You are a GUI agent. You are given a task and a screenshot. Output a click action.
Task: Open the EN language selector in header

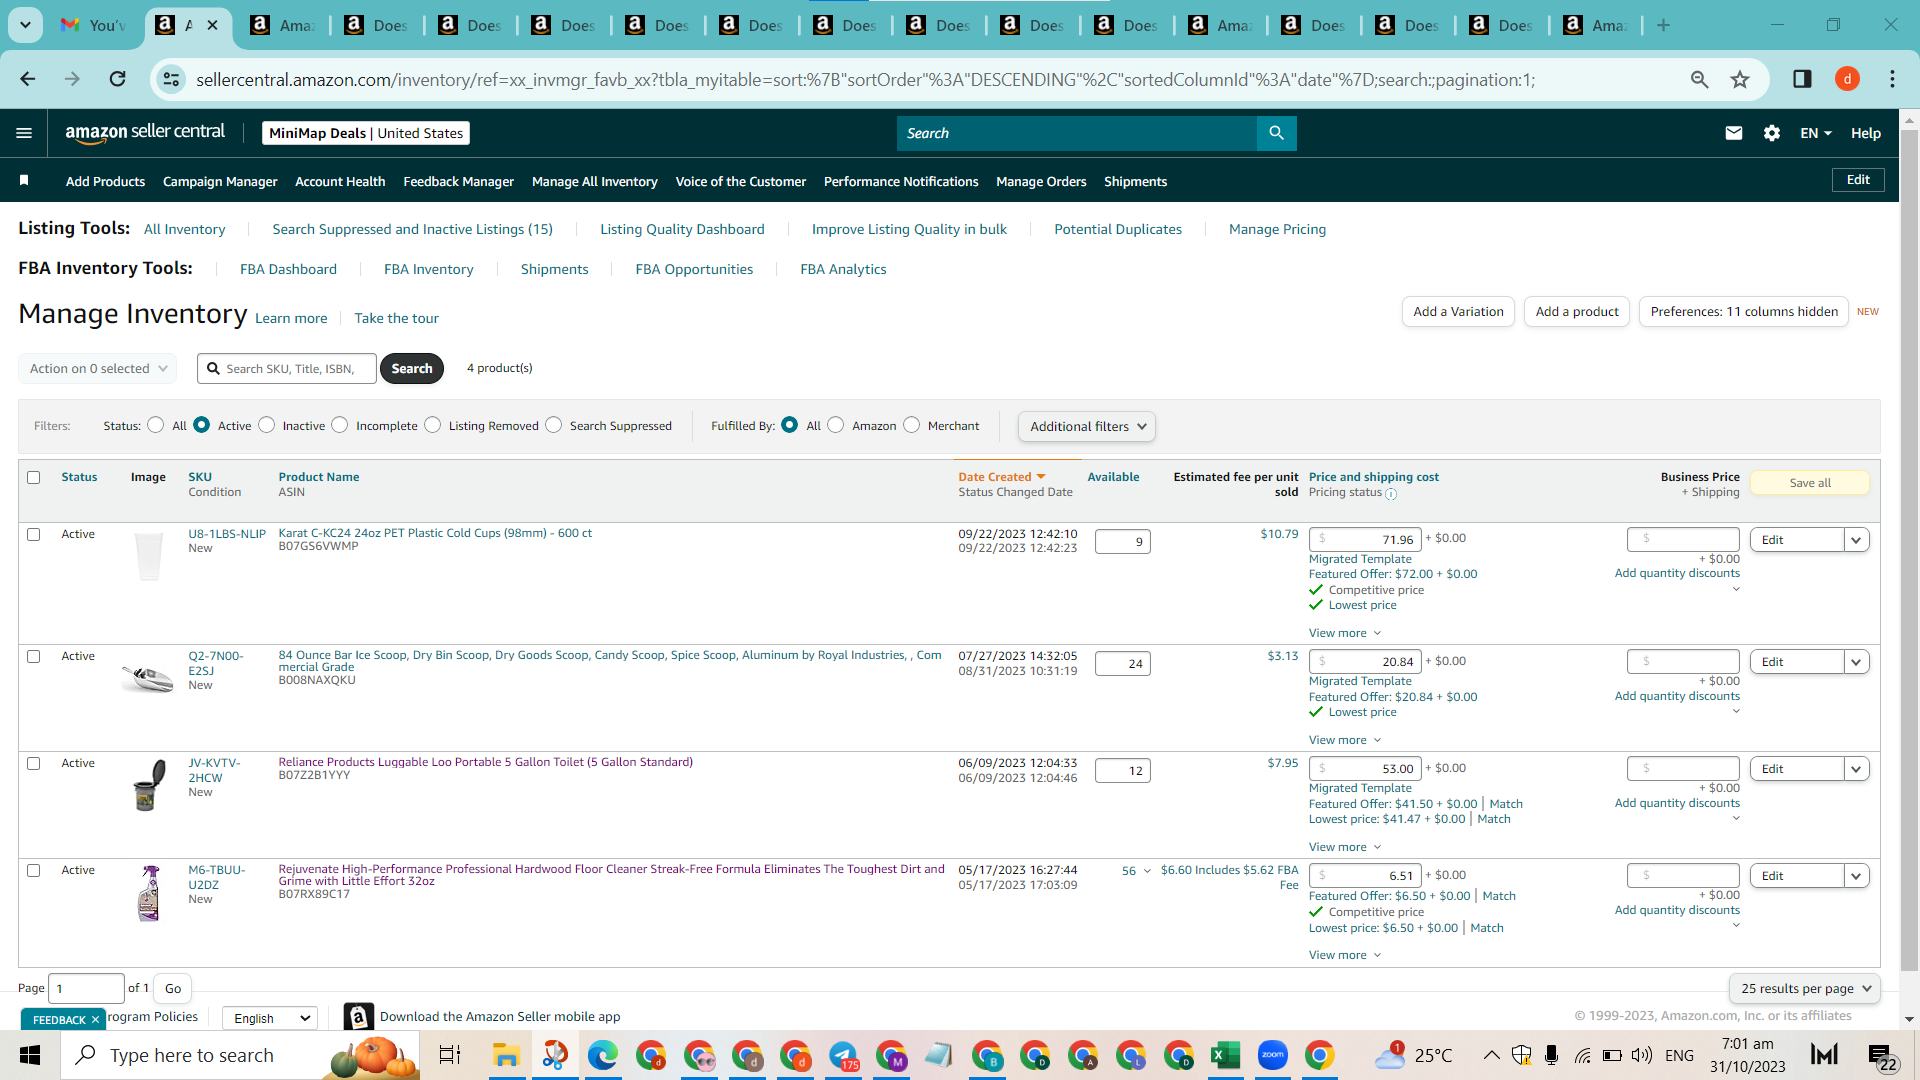click(1816, 133)
